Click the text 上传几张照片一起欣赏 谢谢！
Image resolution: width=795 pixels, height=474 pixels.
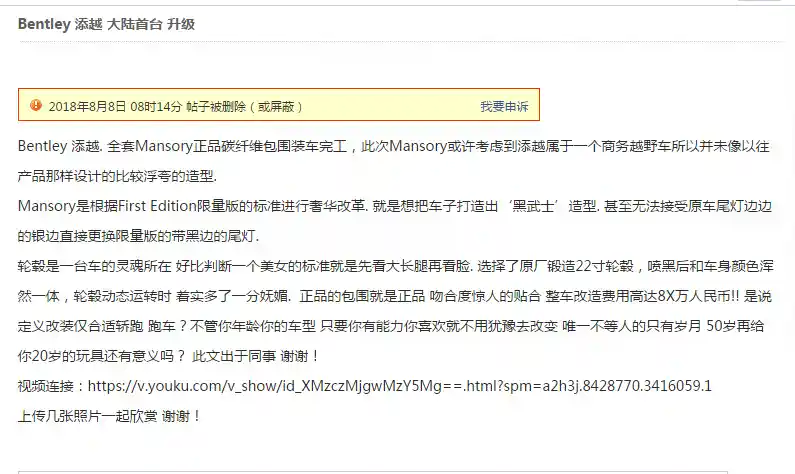pyautogui.click(x=110, y=416)
